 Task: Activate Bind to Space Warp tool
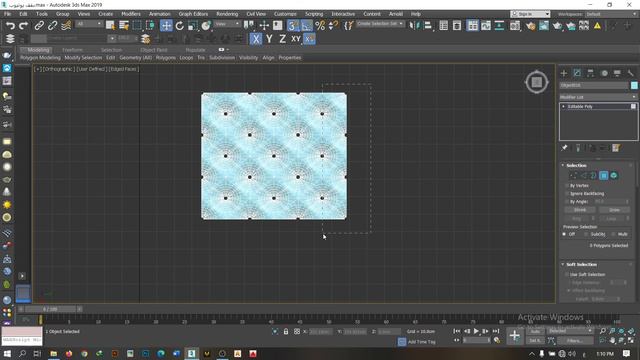point(66,26)
